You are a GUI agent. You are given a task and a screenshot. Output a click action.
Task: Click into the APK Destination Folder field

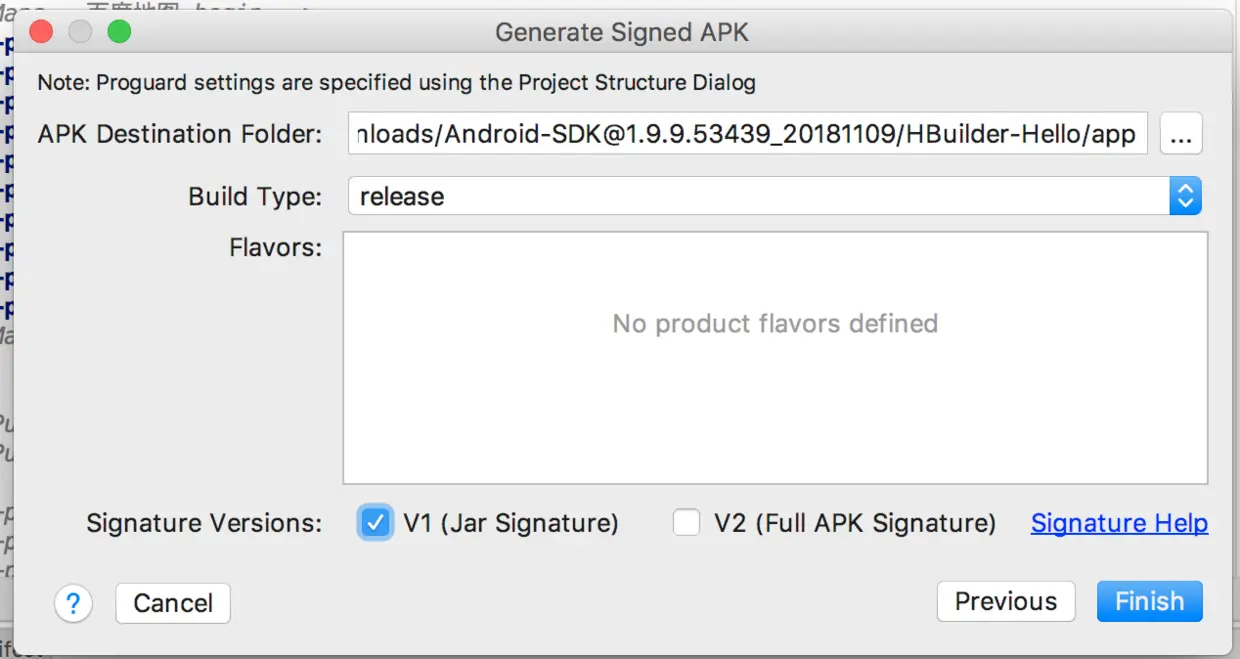(747, 135)
